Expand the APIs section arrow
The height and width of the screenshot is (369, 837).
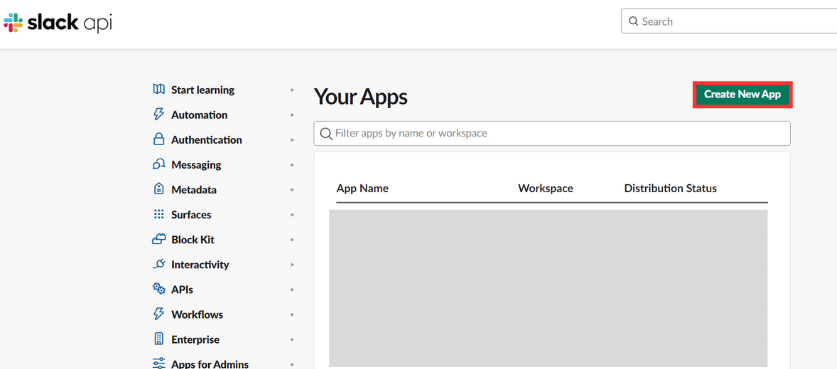(292, 289)
